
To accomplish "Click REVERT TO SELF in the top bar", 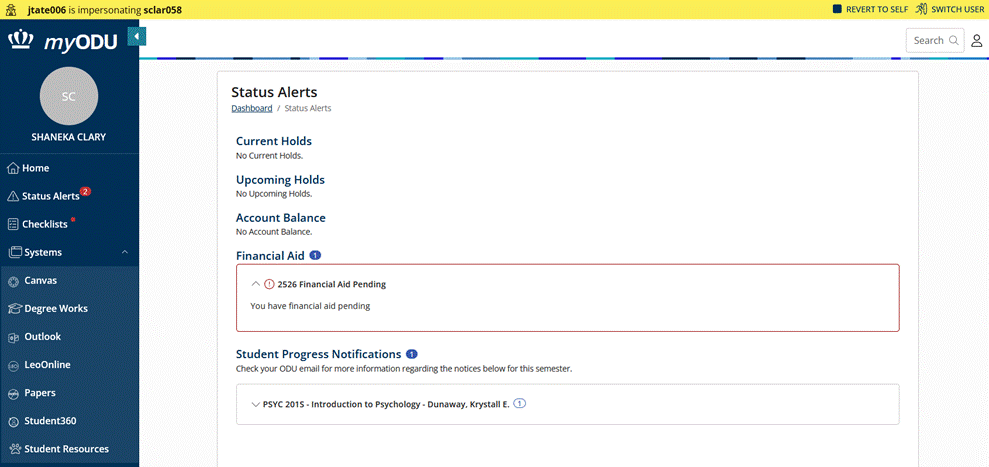I will pyautogui.click(x=869, y=9).
